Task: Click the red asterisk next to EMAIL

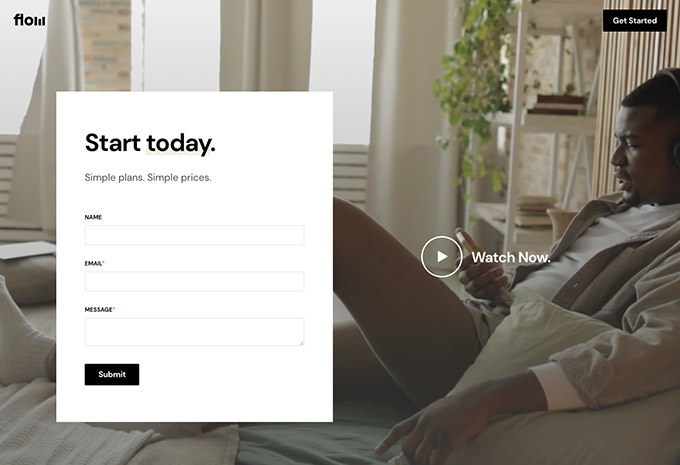Action: [x=103, y=262]
